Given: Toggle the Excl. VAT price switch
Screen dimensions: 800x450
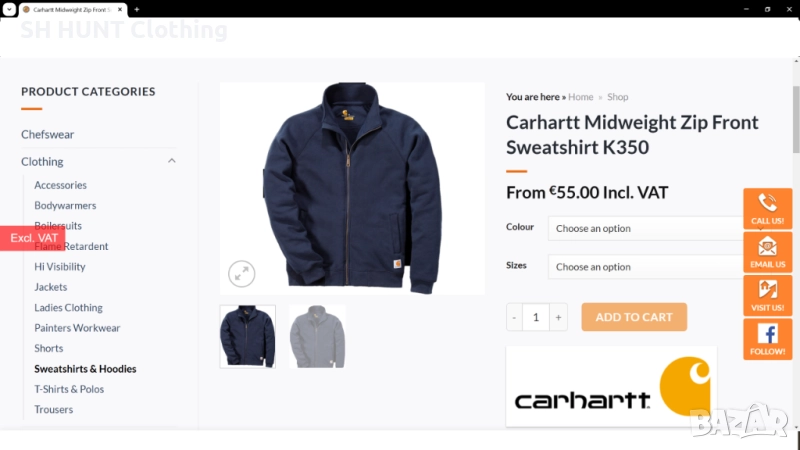Looking at the screenshot, I should pyautogui.click(x=33, y=238).
